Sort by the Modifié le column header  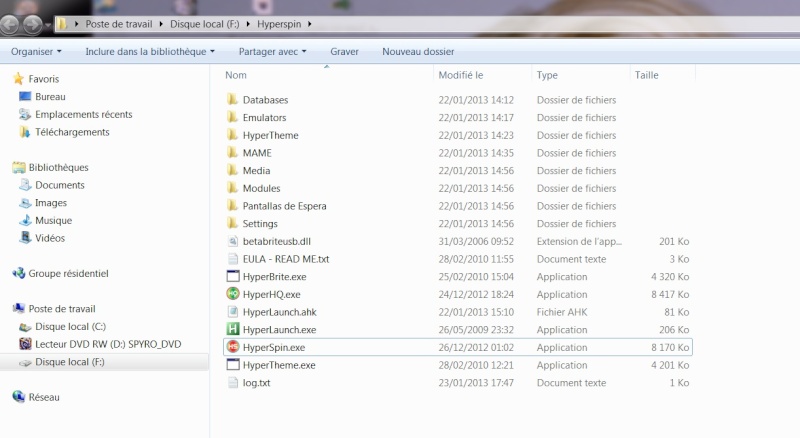pos(461,75)
